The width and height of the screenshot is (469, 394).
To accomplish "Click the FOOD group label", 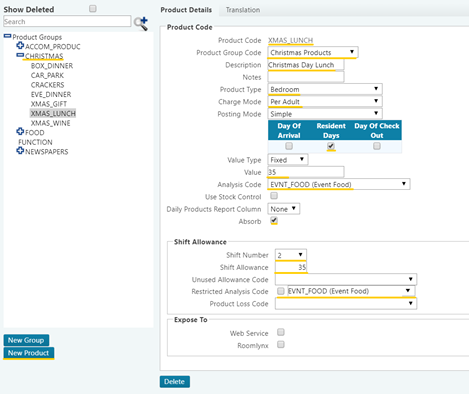I will click(x=35, y=133).
